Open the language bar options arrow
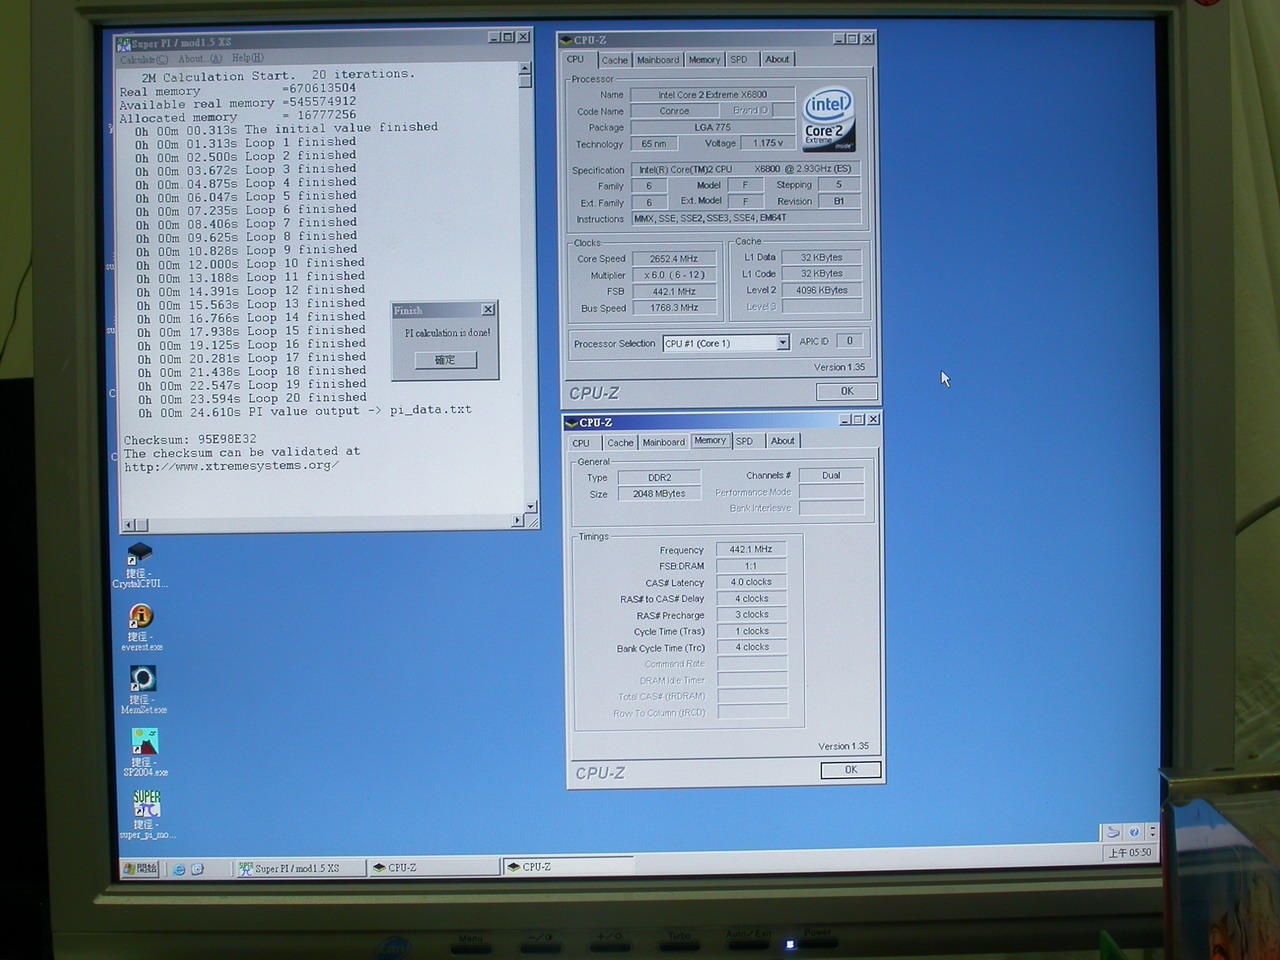This screenshot has height=960, width=1280. tap(1152, 832)
